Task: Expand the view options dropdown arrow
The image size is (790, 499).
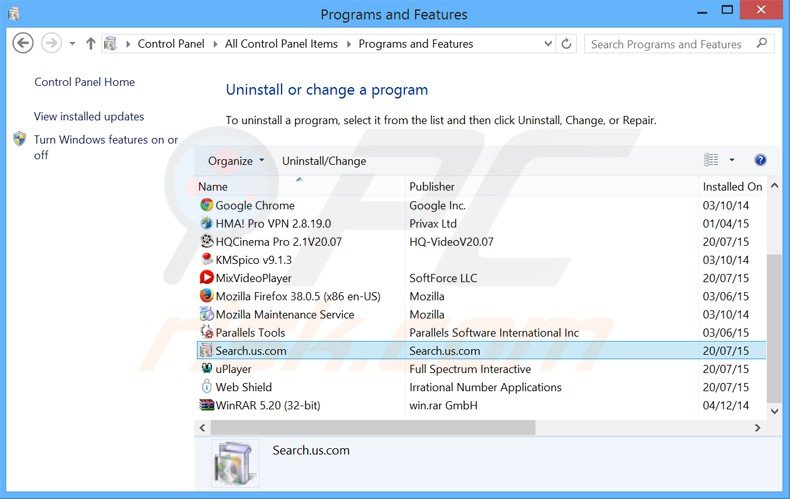Action: point(732,160)
